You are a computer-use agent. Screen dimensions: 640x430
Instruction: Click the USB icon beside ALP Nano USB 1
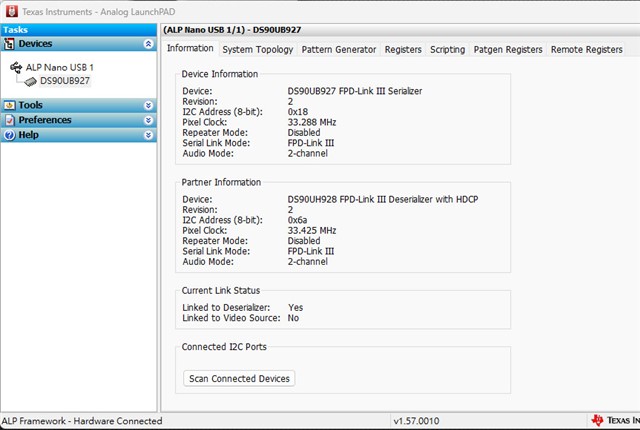16,67
